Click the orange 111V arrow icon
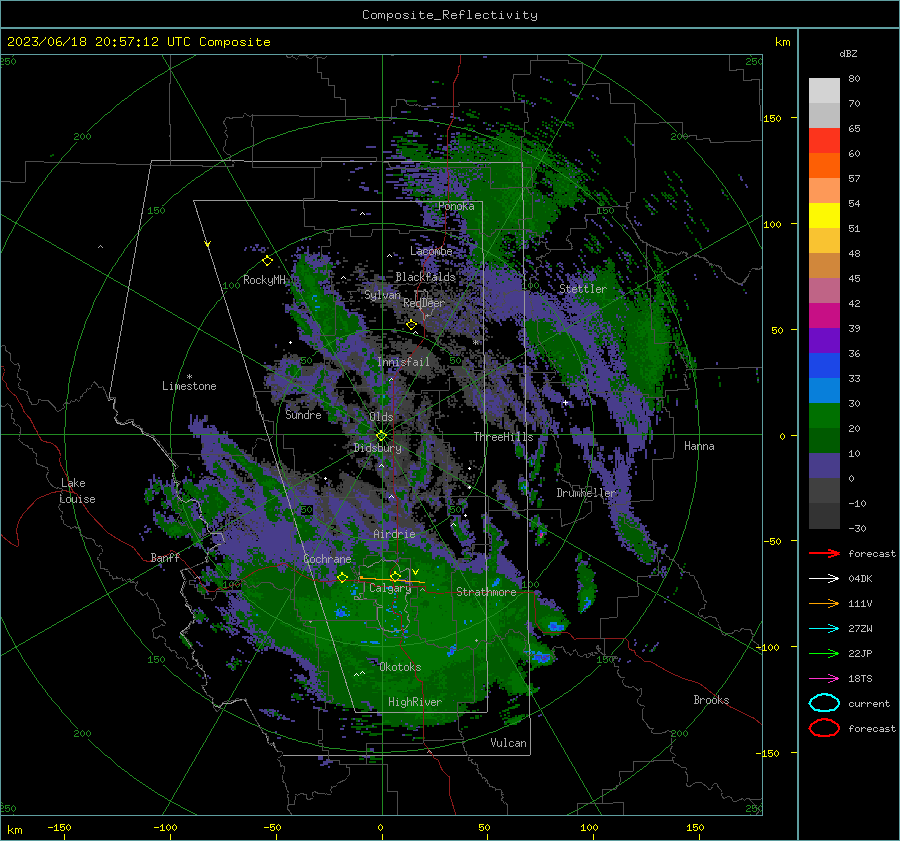The height and width of the screenshot is (841, 900). click(x=824, y=603)
